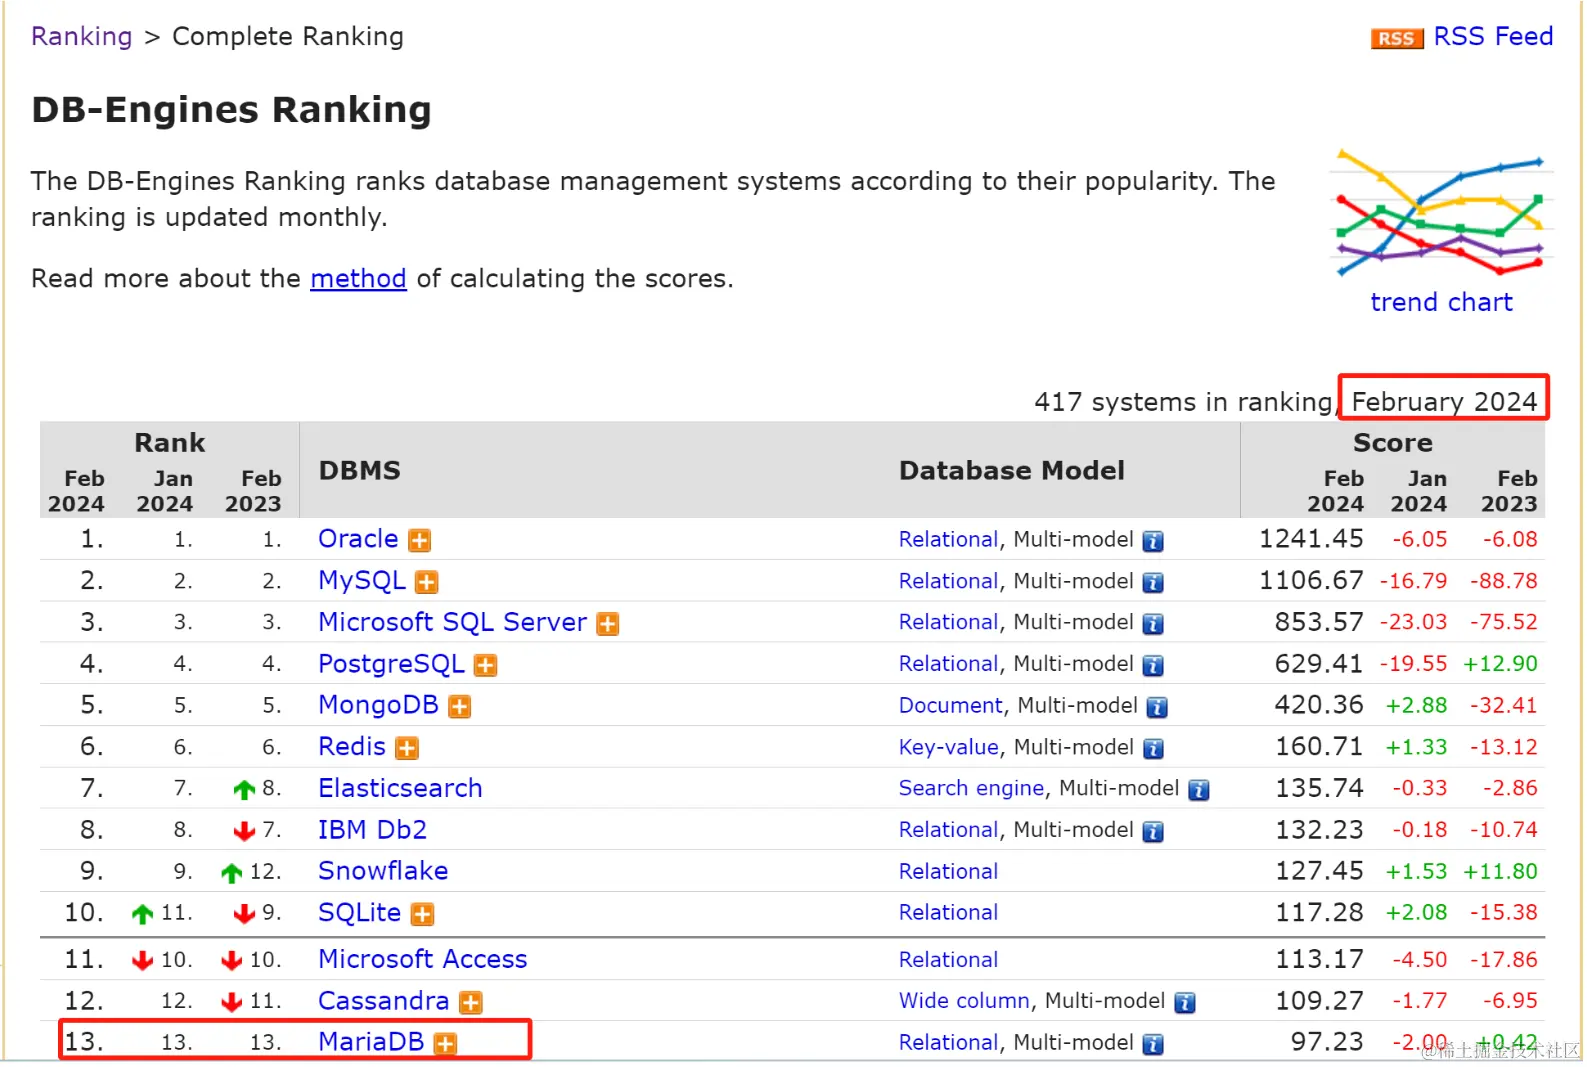The width and height of the screenshot is (1587, 1067).
Task: Expand plus icon beside PostgreSQL
Action: (x=486, y=665)
